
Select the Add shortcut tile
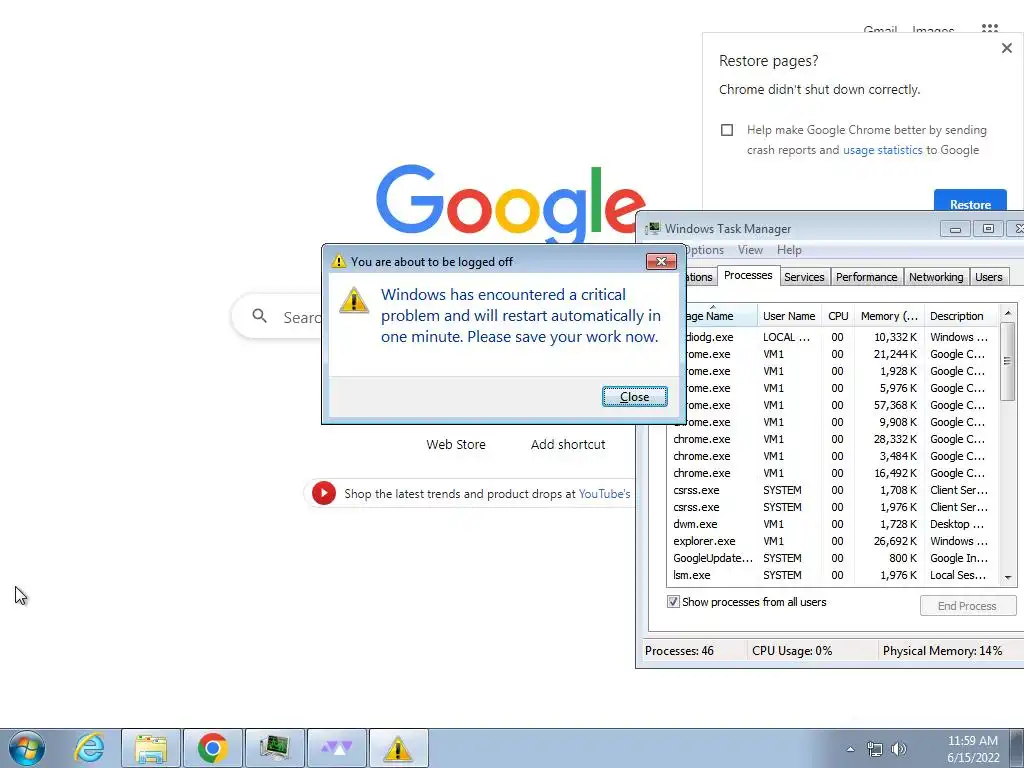(568, 445)
